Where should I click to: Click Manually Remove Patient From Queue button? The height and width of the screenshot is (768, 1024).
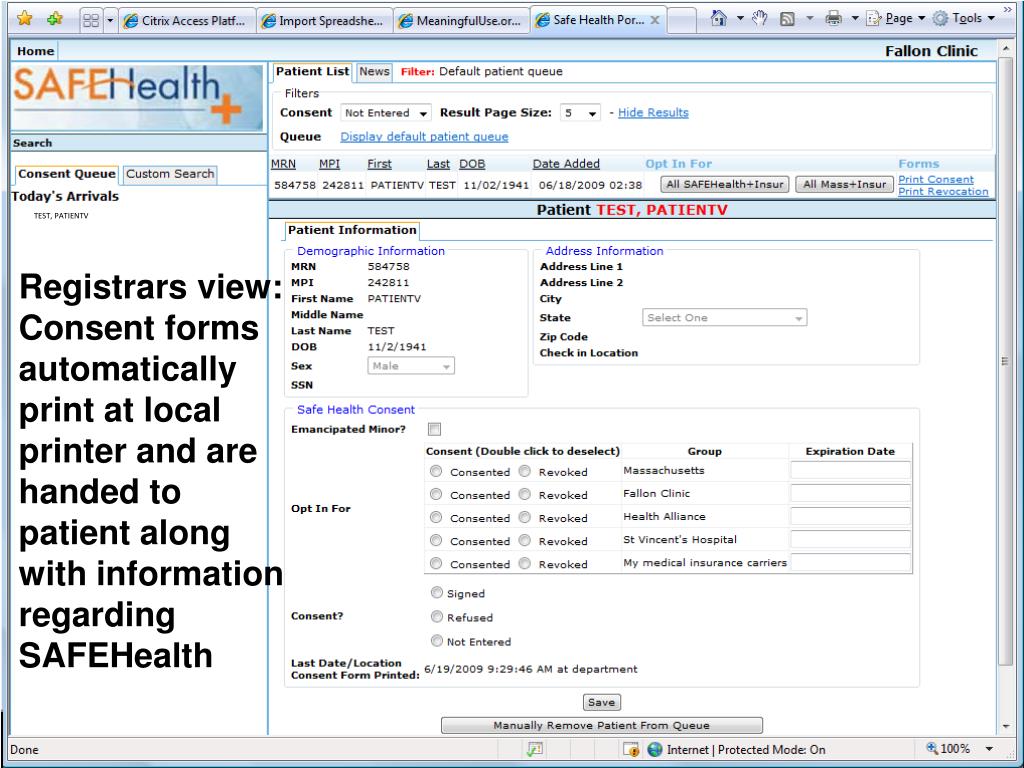pyautogui.click(x=601, y=726)
